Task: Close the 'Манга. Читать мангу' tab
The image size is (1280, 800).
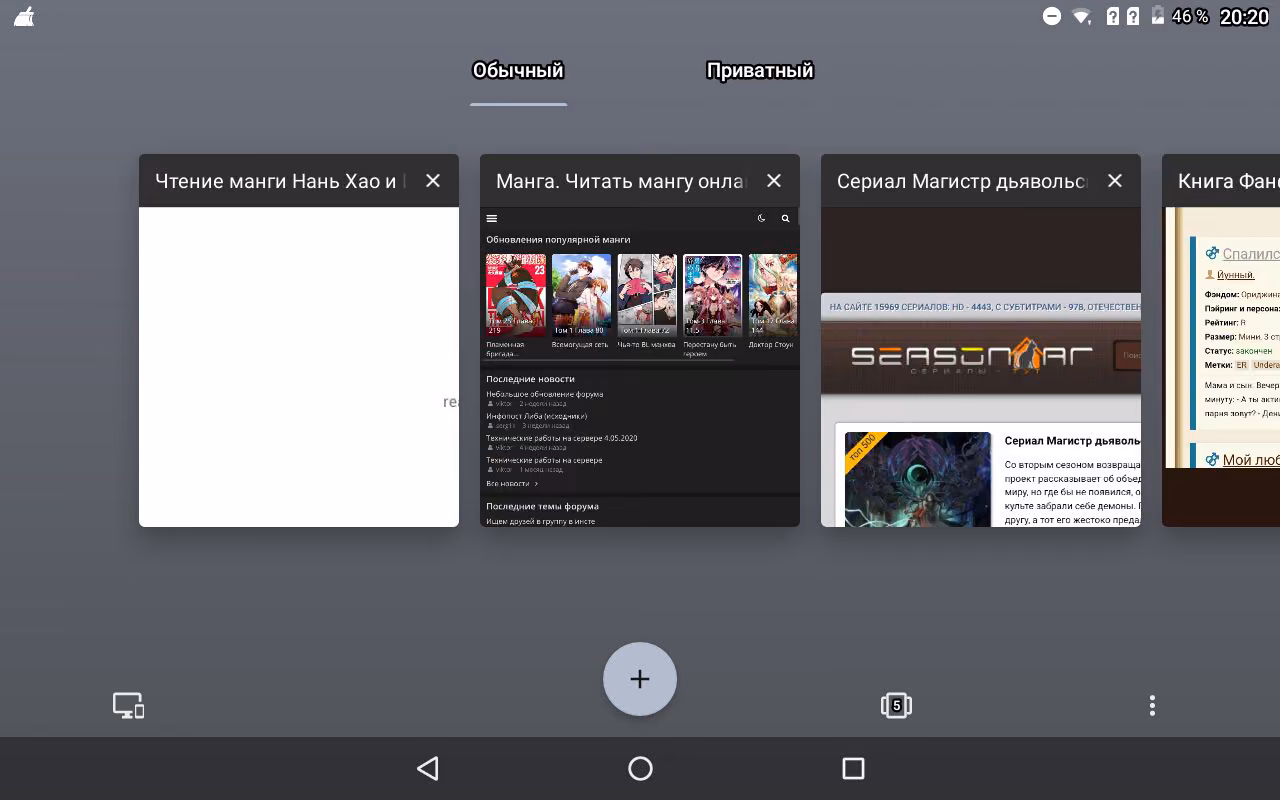Action: (x=774, y=181)
